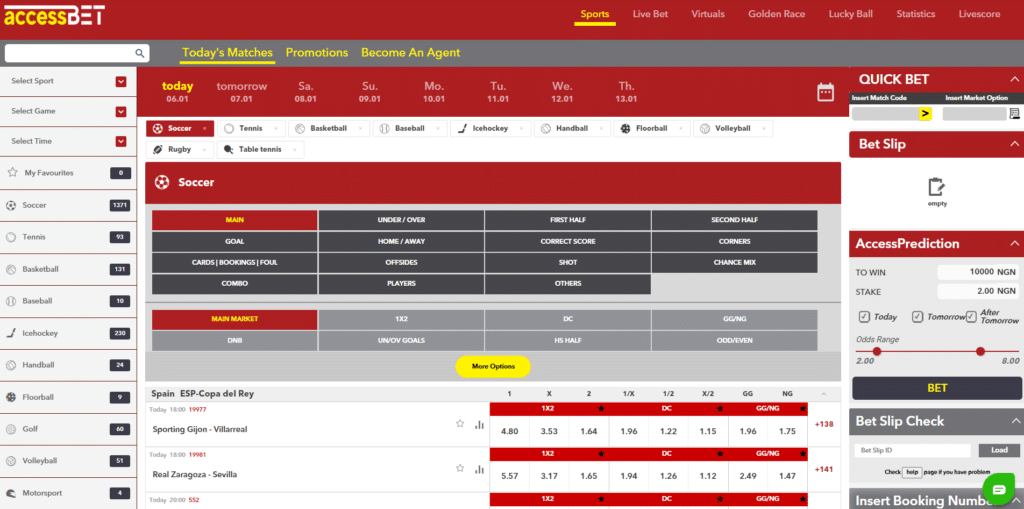Click the maximum odds slider handle
Viewport: 1024px width, 509px height.
980,352
